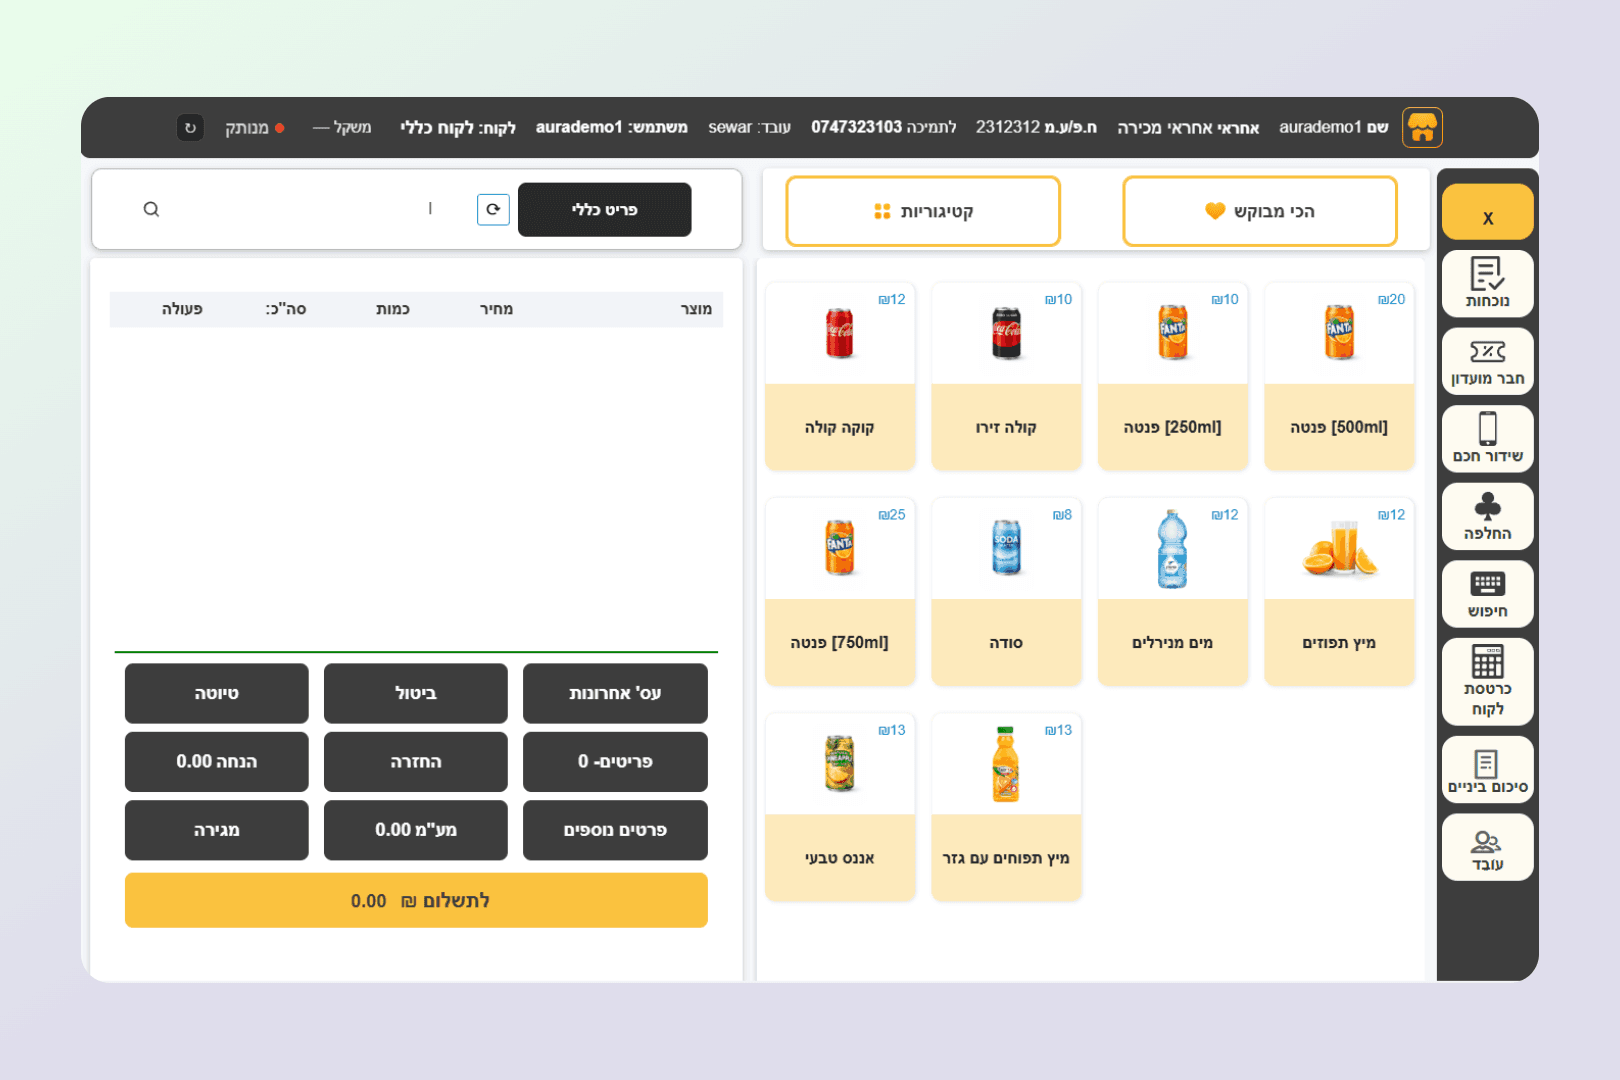The width and height of the screenshot is (1620, 1080).
Task: Click משתמש: aurademo1 in header
Action: click(x=612, y=128)
